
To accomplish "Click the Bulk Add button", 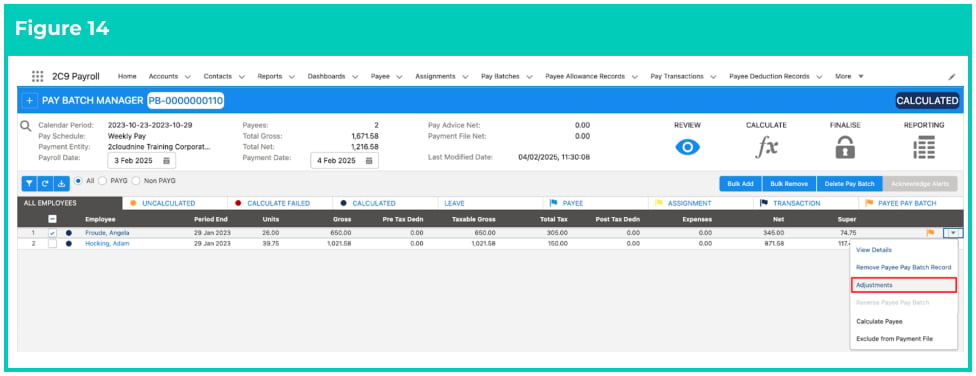I will pos(741,184).
